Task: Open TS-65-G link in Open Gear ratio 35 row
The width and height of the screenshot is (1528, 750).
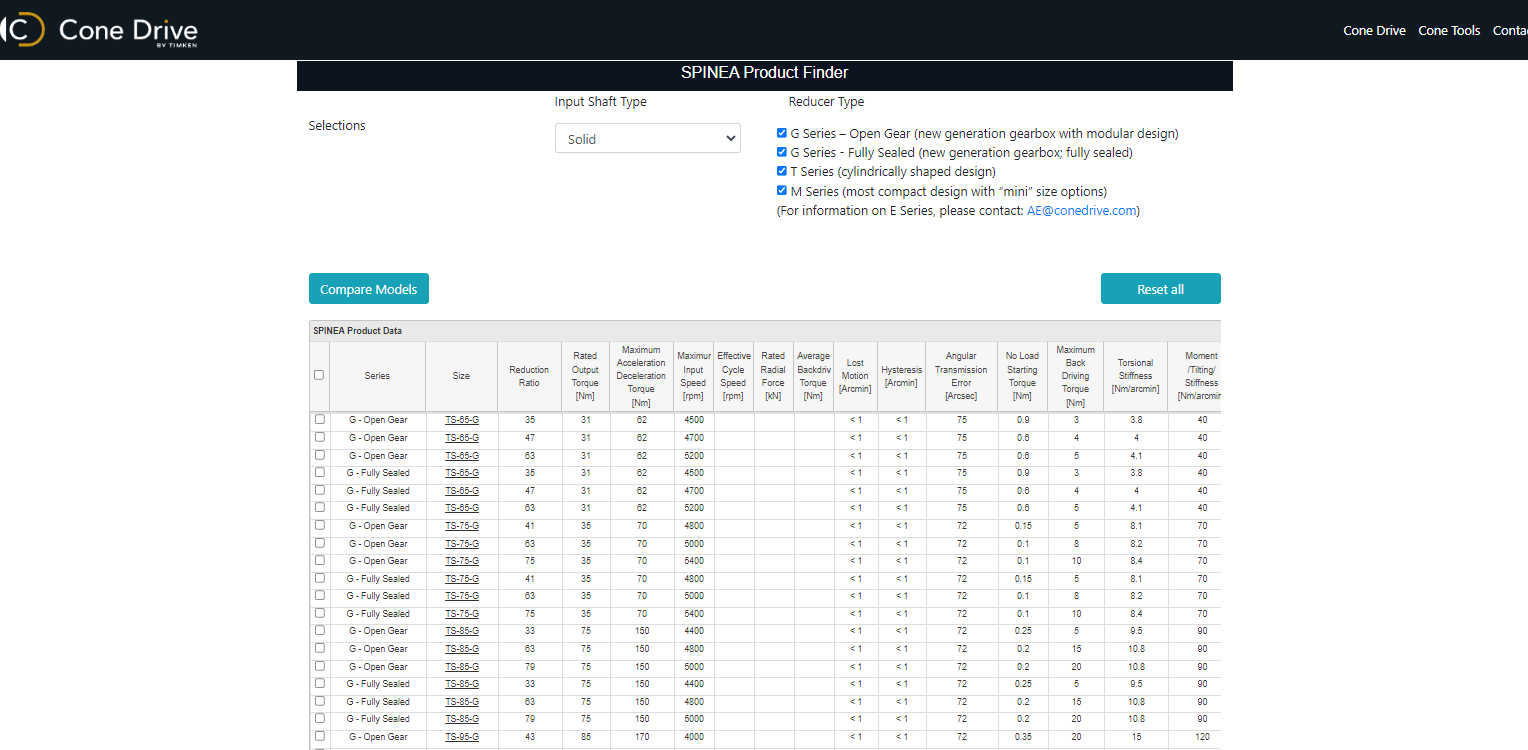Action: [462, 420]
